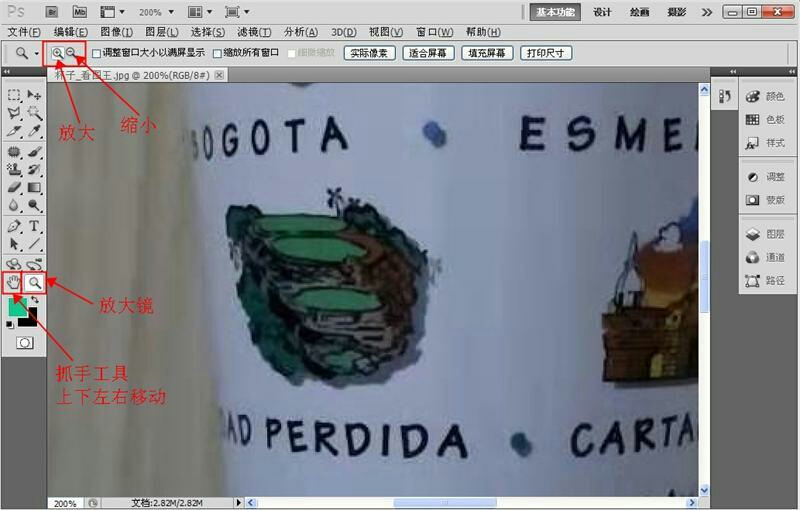Click the 适合屏幕 button
The height and width of the screenshot is (510, 800).
tap(428, 53)
